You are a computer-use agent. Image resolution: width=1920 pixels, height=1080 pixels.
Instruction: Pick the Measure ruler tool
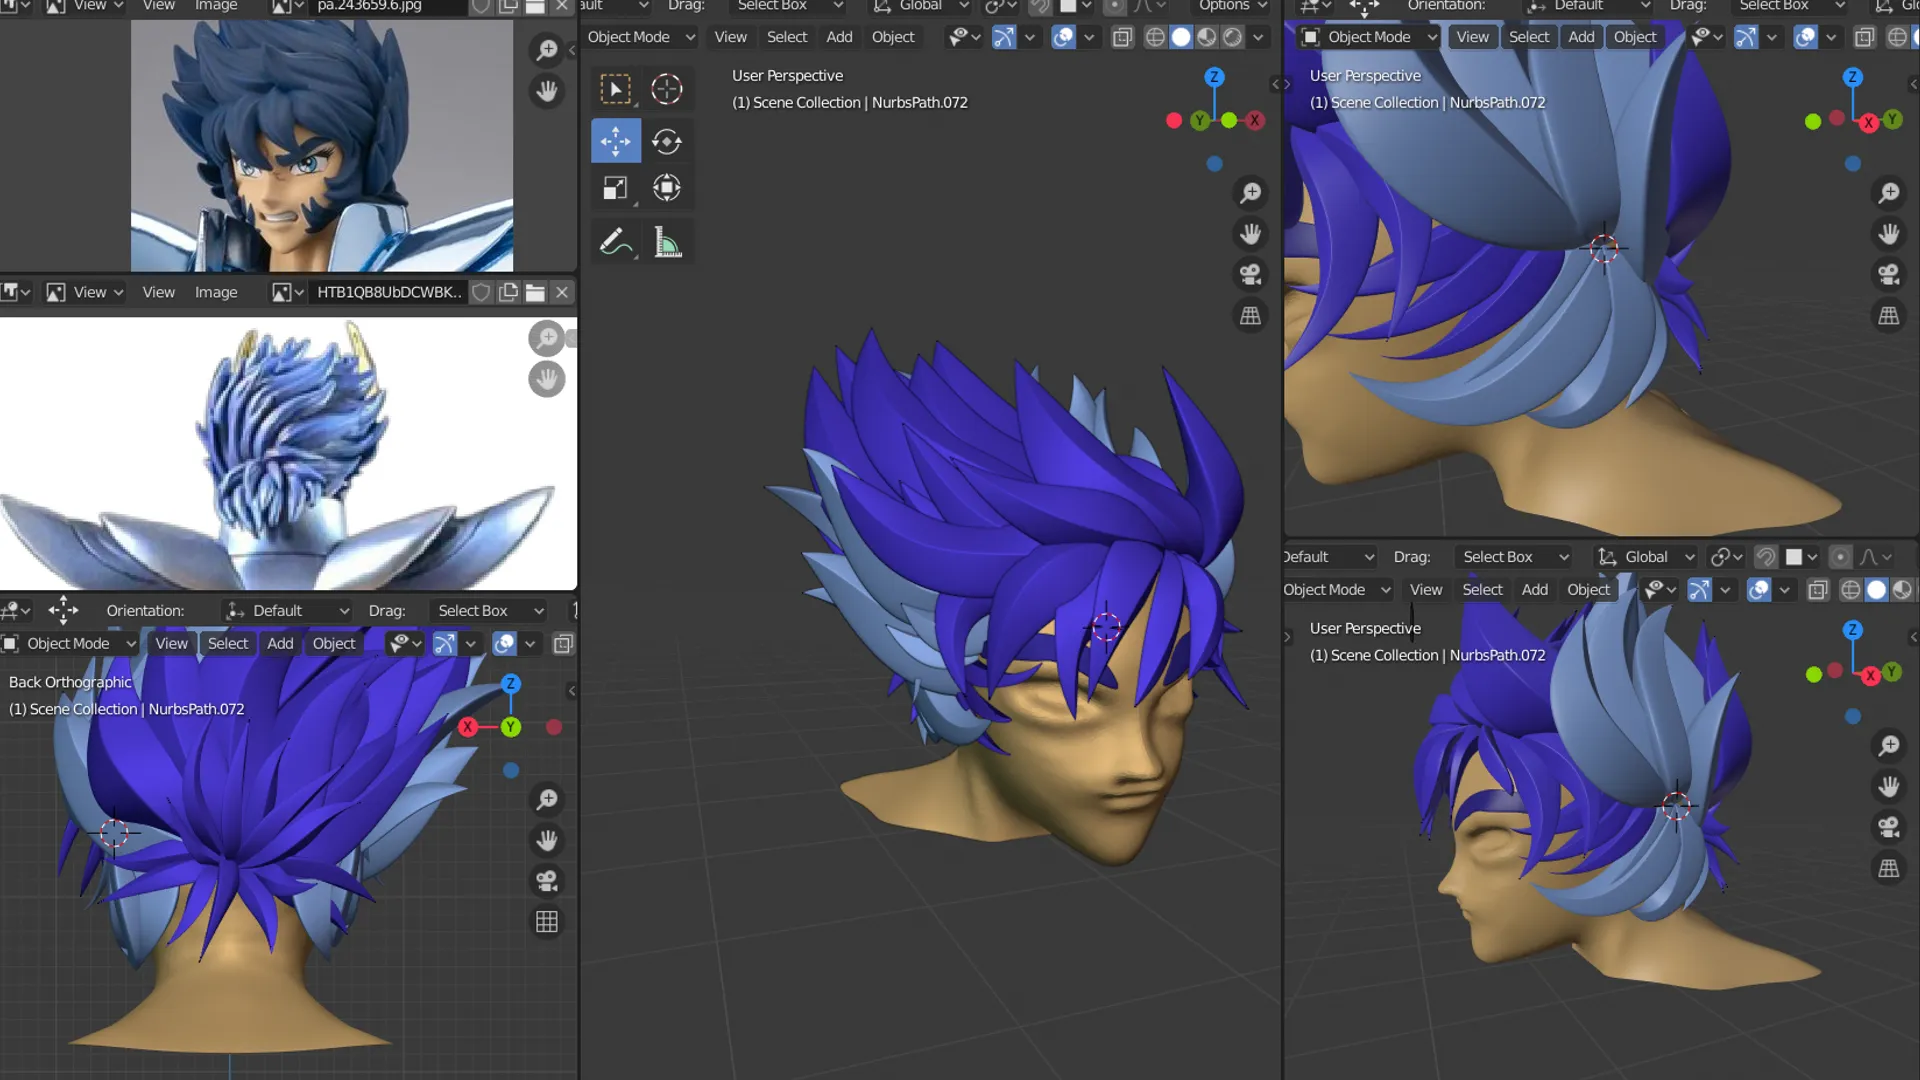[x=667, y=242]
